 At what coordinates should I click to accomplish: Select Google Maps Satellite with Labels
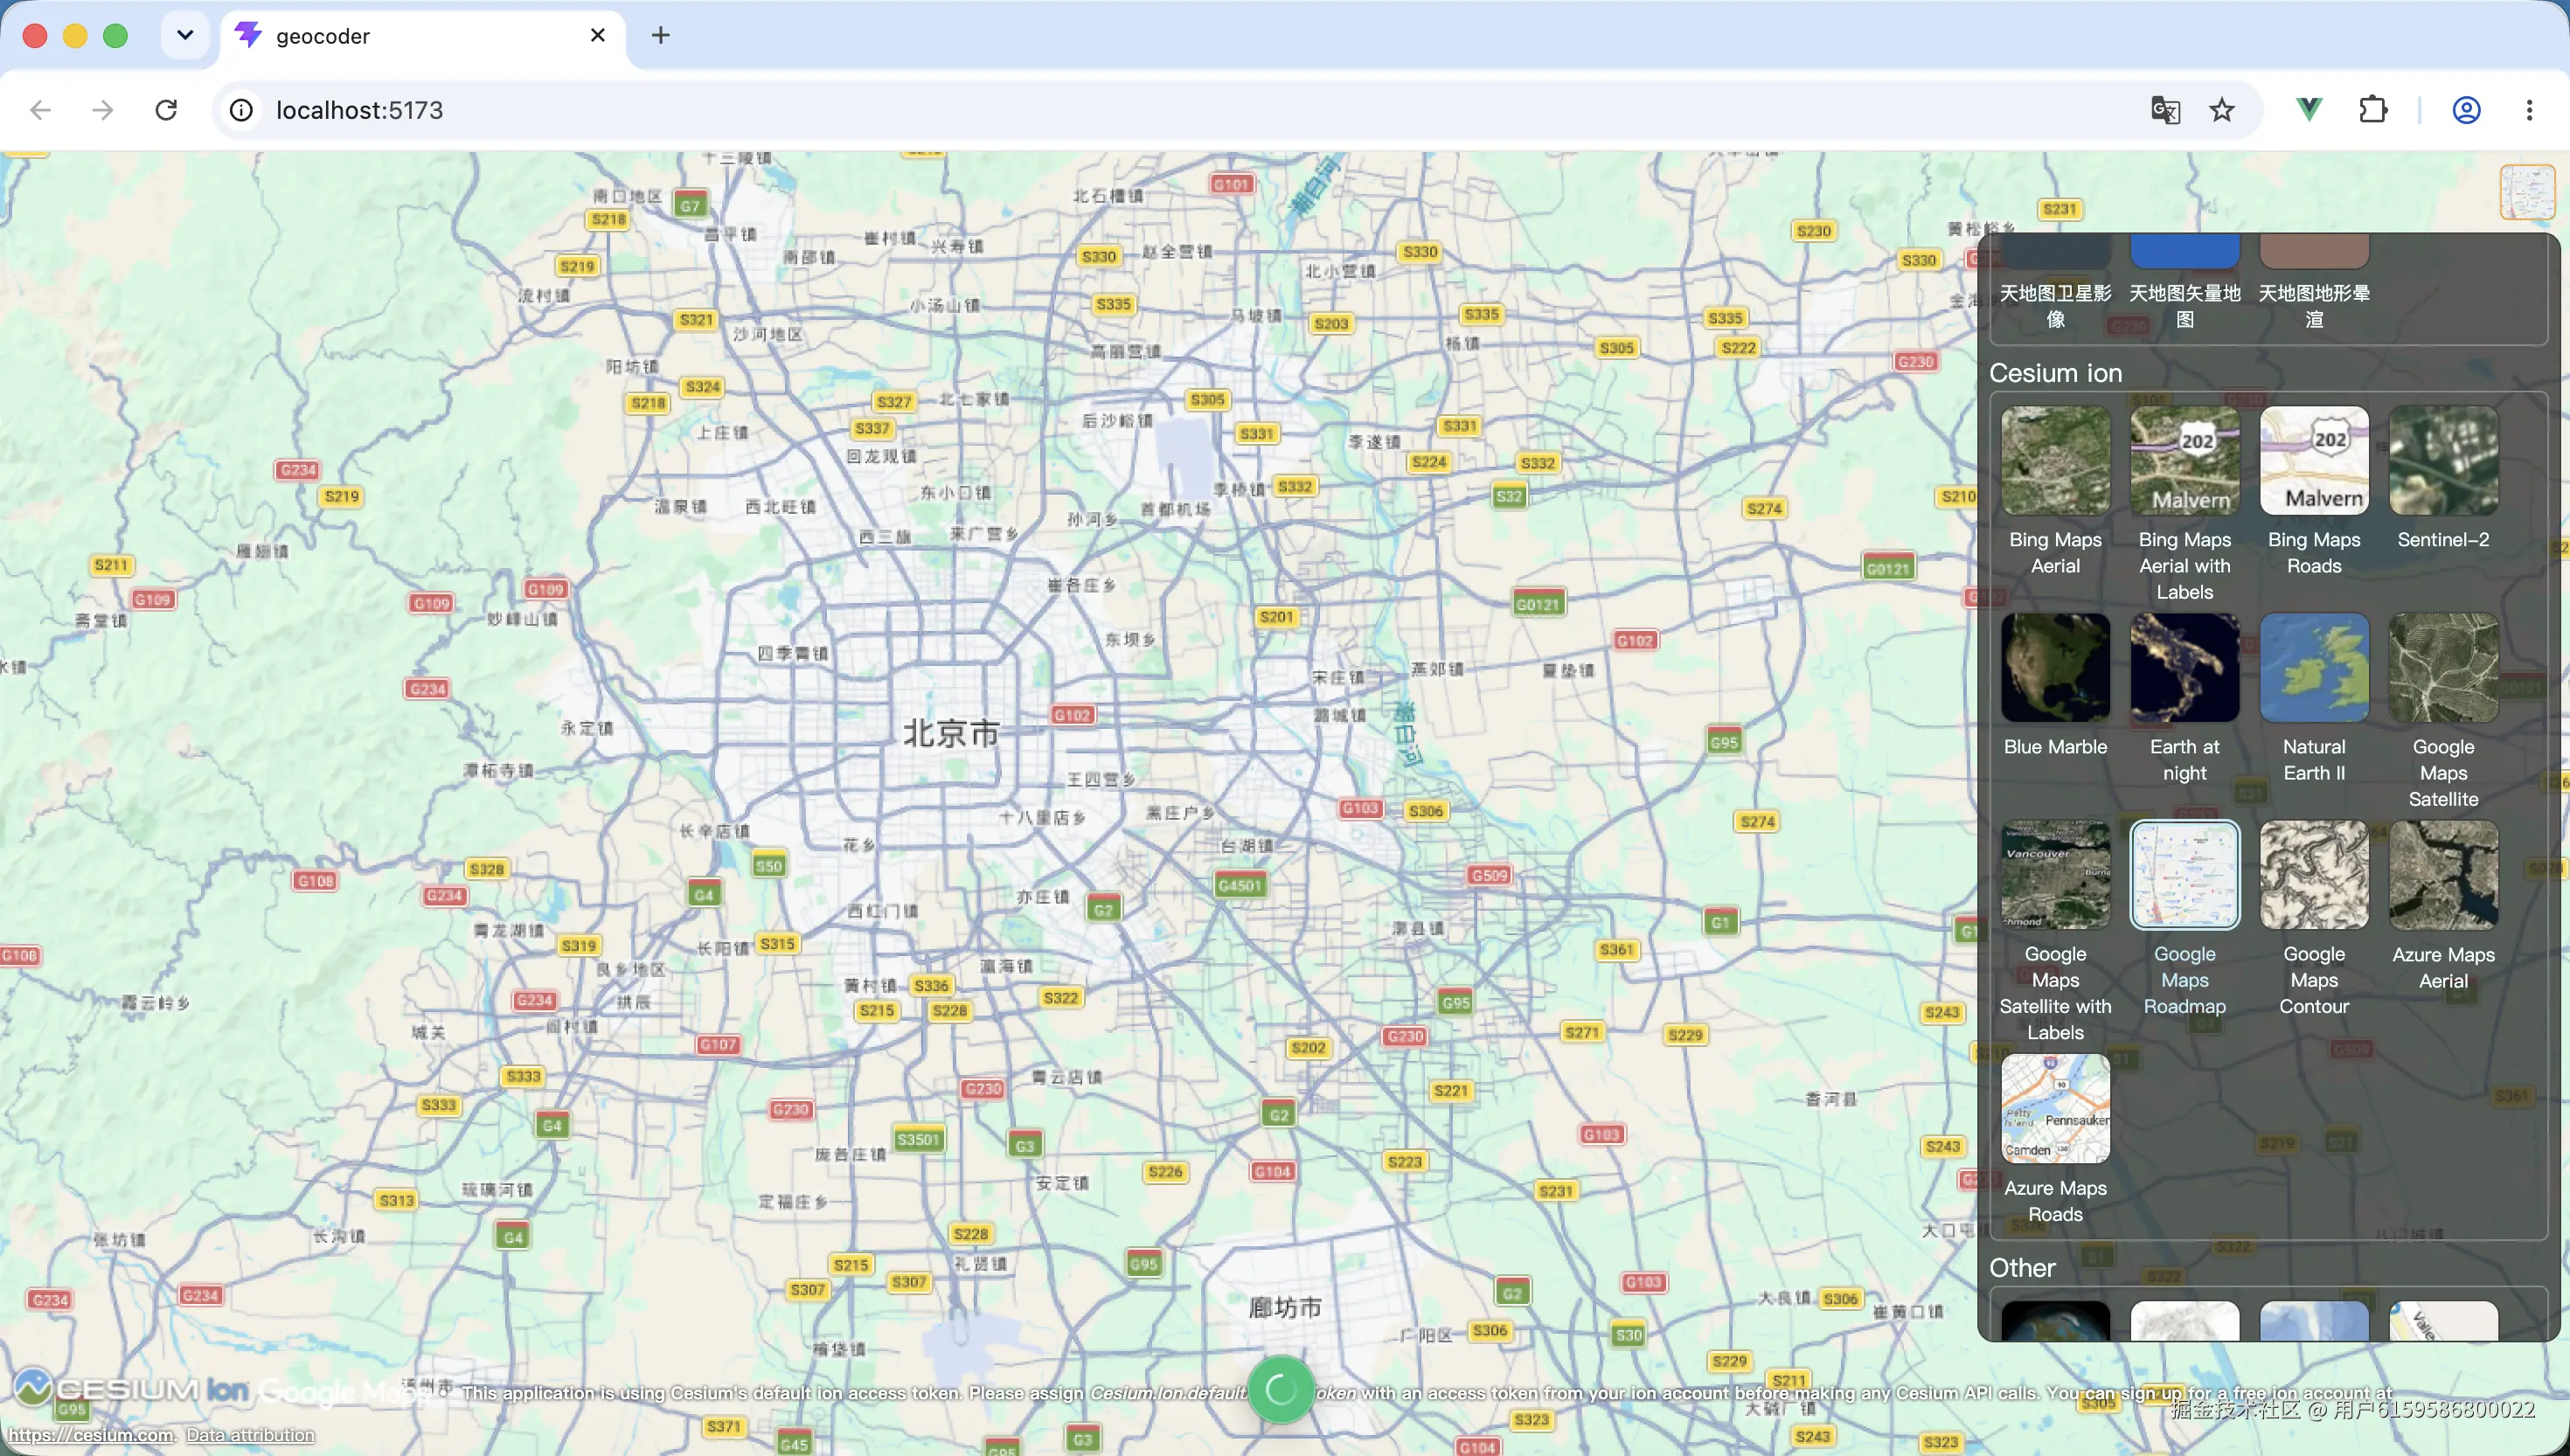pos(2055,932)
